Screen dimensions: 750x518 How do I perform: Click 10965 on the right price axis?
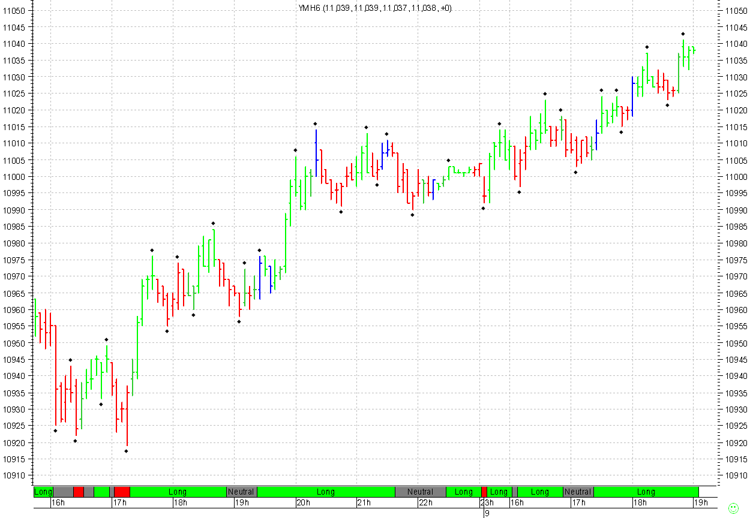pyautogui.click(x=736, y=293)
